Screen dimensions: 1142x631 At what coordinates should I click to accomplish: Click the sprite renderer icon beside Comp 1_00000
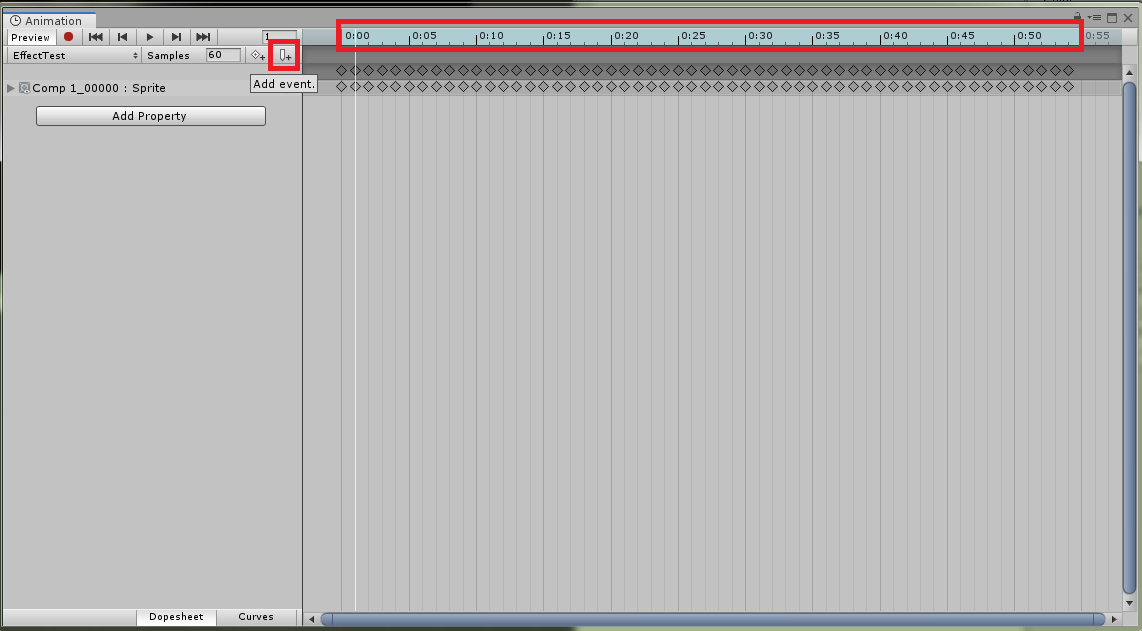[25, 88]
